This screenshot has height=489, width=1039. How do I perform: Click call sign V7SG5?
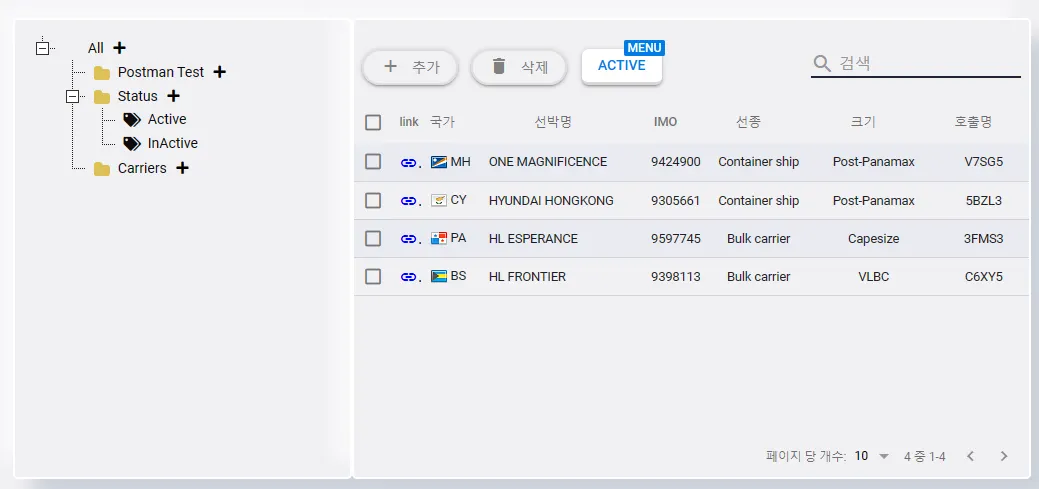point(984,162)
